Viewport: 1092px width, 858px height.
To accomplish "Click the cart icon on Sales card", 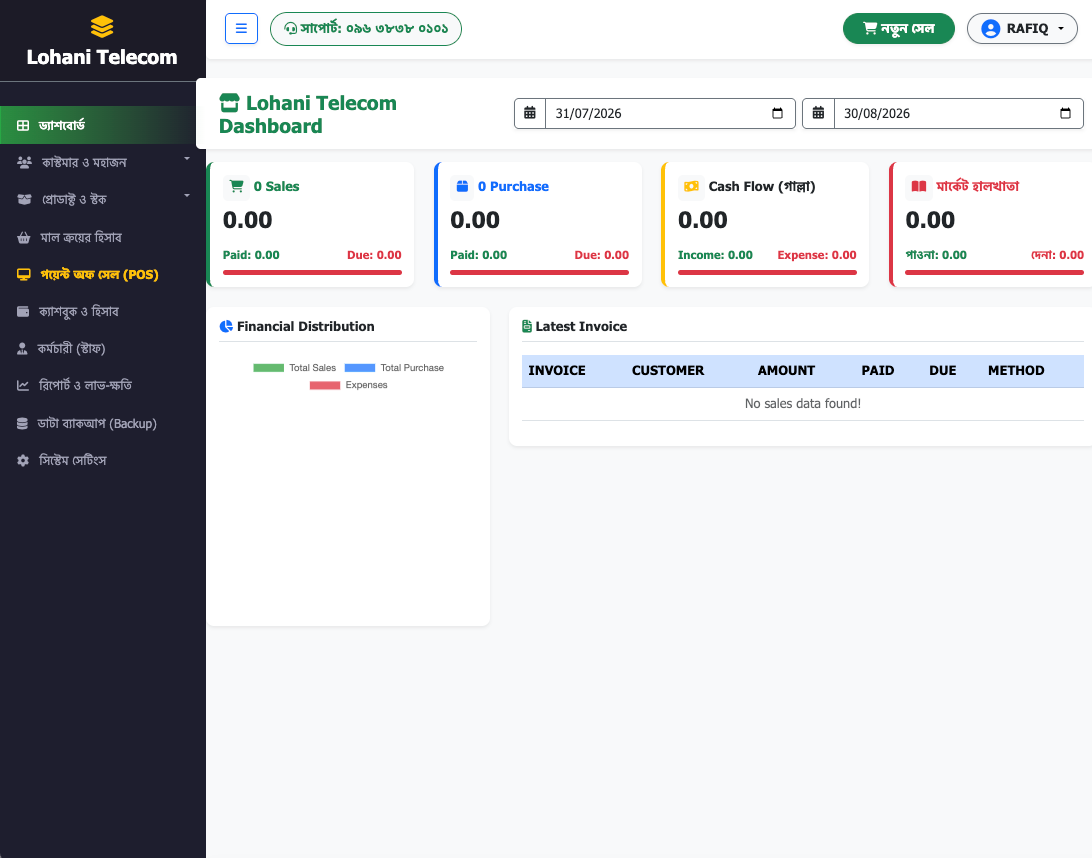I will pos(236,187).
